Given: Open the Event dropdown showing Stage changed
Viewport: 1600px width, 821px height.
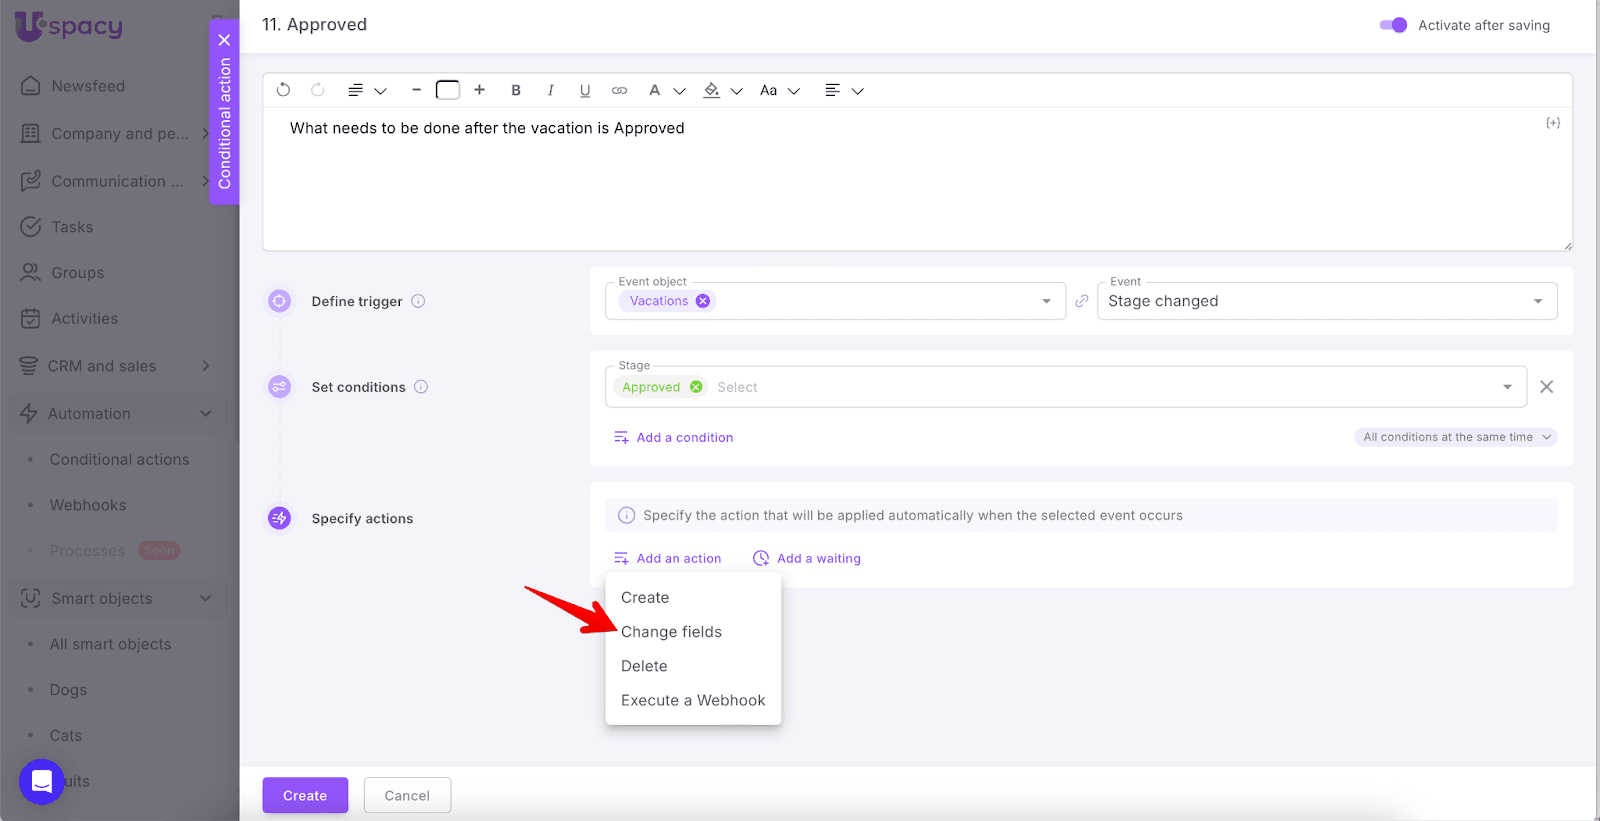Looking at the screenshot, I should click(x=1326, y=301).
